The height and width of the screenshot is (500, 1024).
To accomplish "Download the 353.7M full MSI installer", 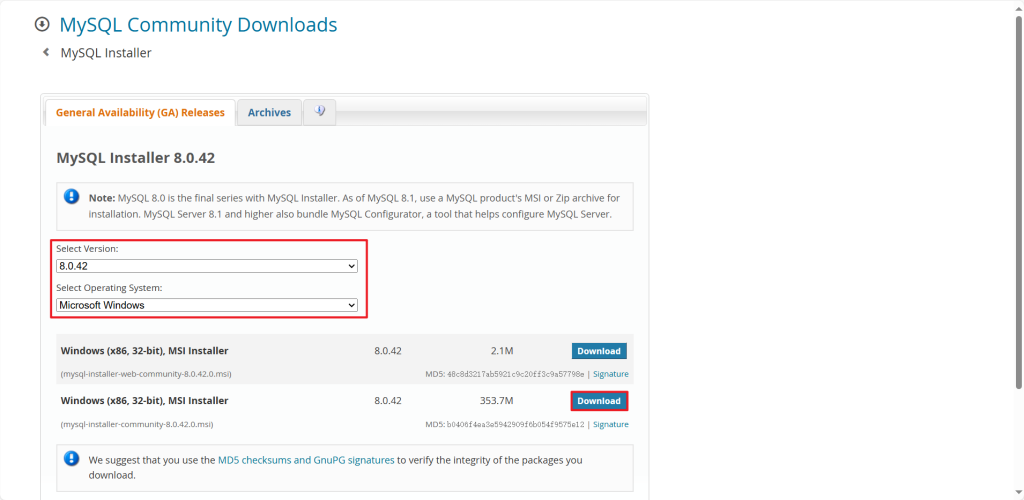I will 599,401.
